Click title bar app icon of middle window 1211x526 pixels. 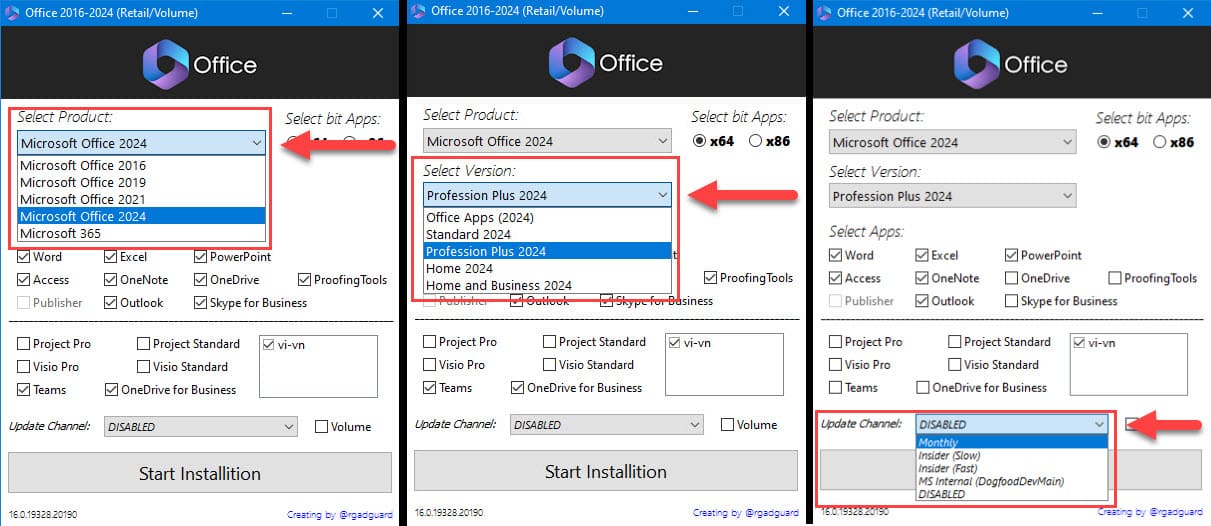click(x=418, y=13)
